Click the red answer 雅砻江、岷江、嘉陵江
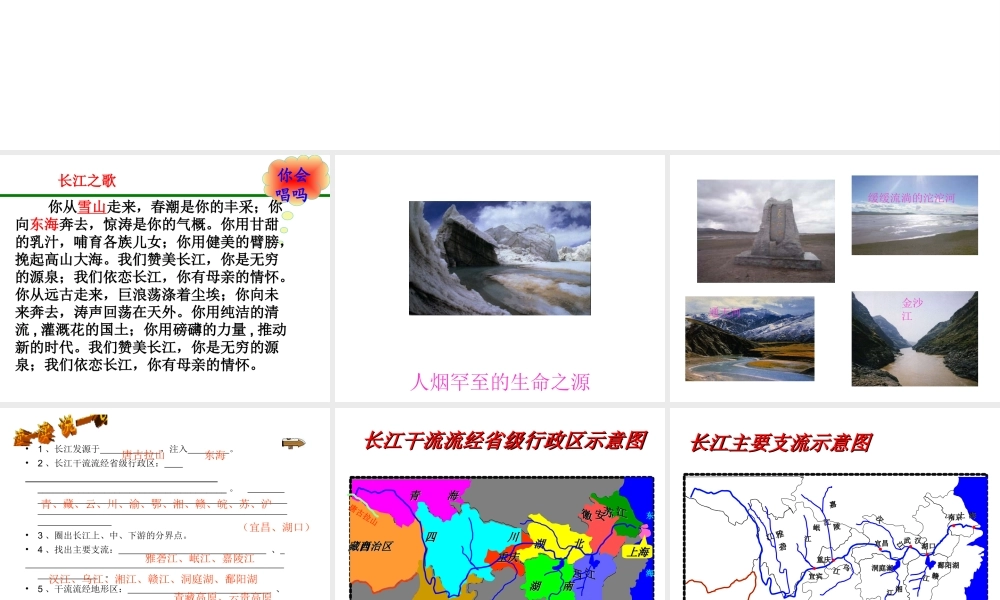Viewport: 1000px width, 600px height. 200,559
